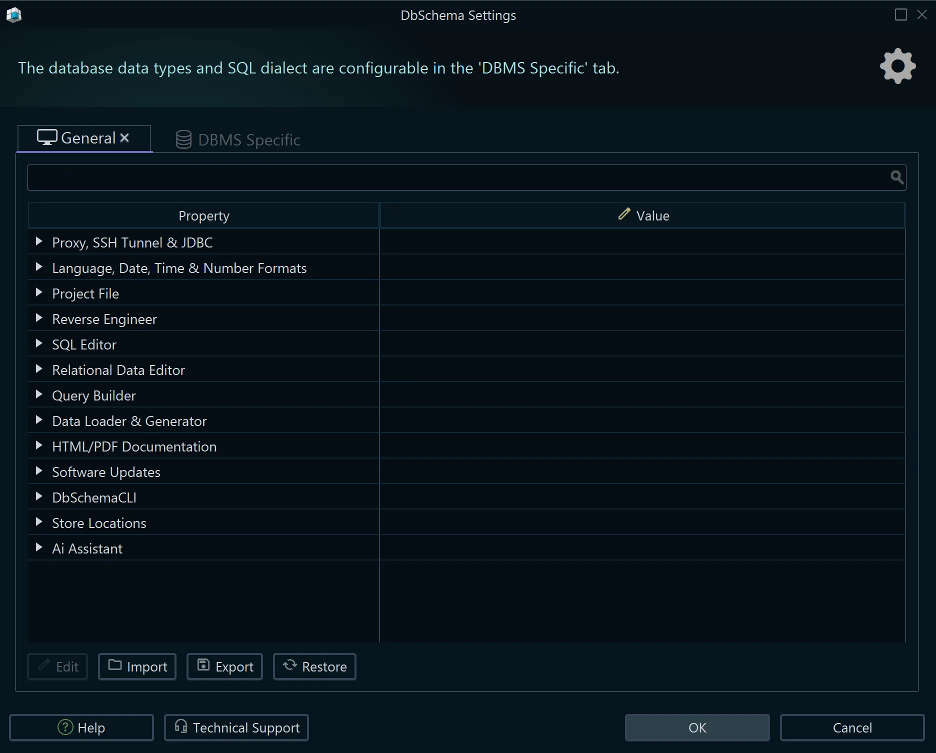Open the settings gear icon
This screenshot has height=753, width=936.
(x=896, y=66)
